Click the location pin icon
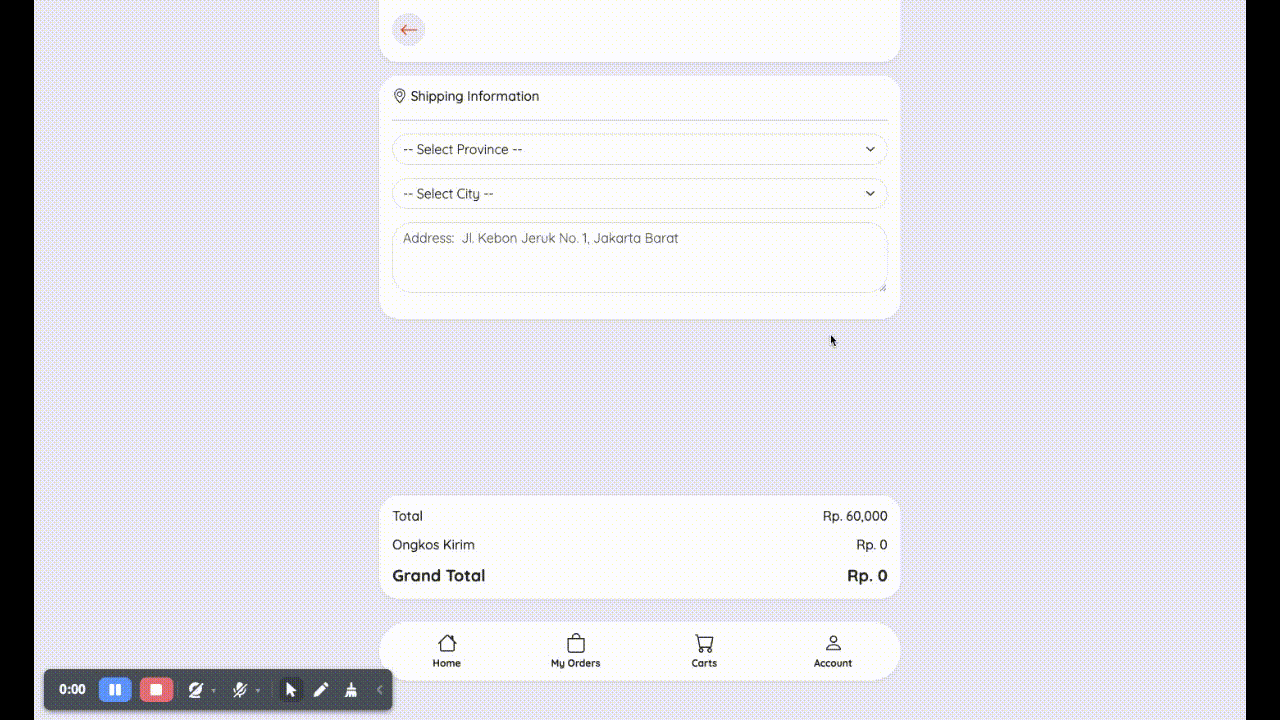1280x720 pixels. pyautogui.click(x=400, y=96)
